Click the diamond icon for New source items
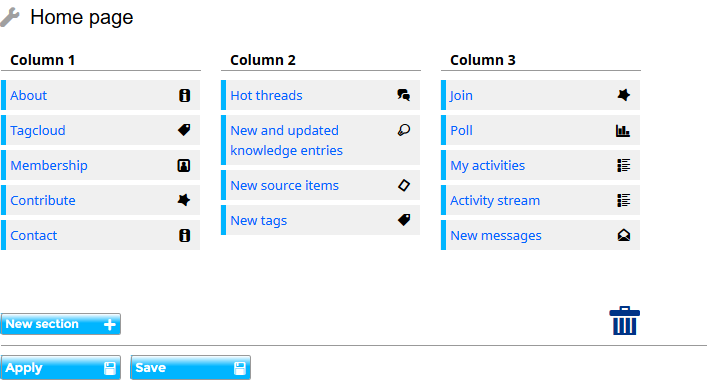The image size is (707, 380). 404,185
